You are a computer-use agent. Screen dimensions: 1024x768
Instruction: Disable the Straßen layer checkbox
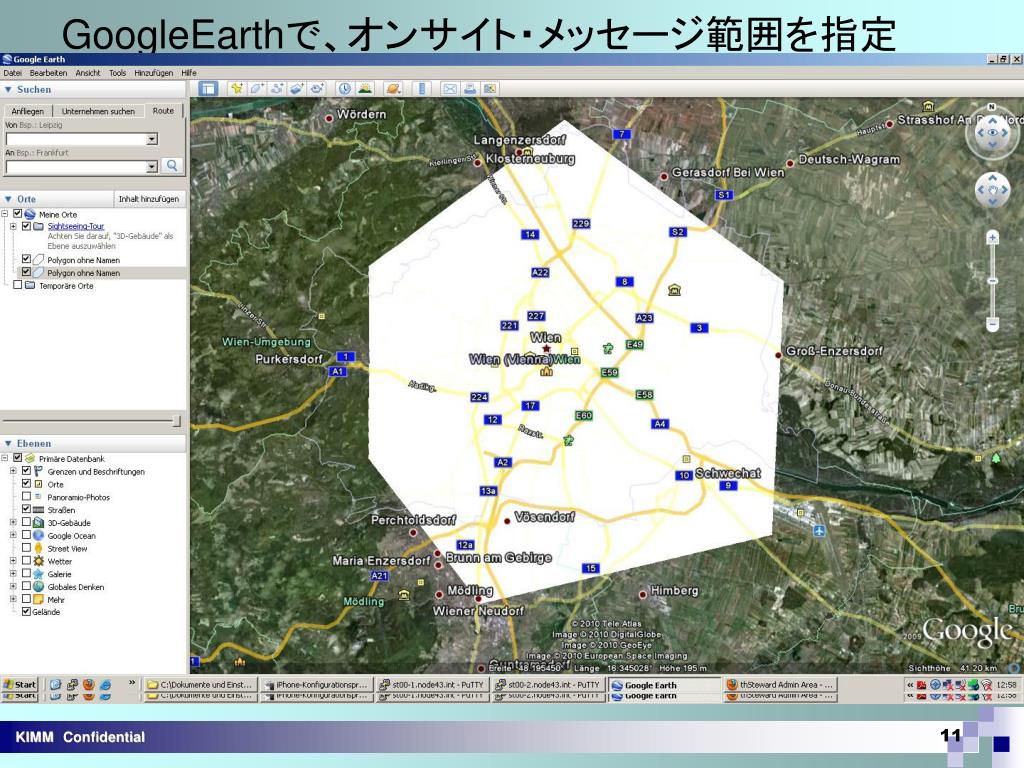(26, 509)
